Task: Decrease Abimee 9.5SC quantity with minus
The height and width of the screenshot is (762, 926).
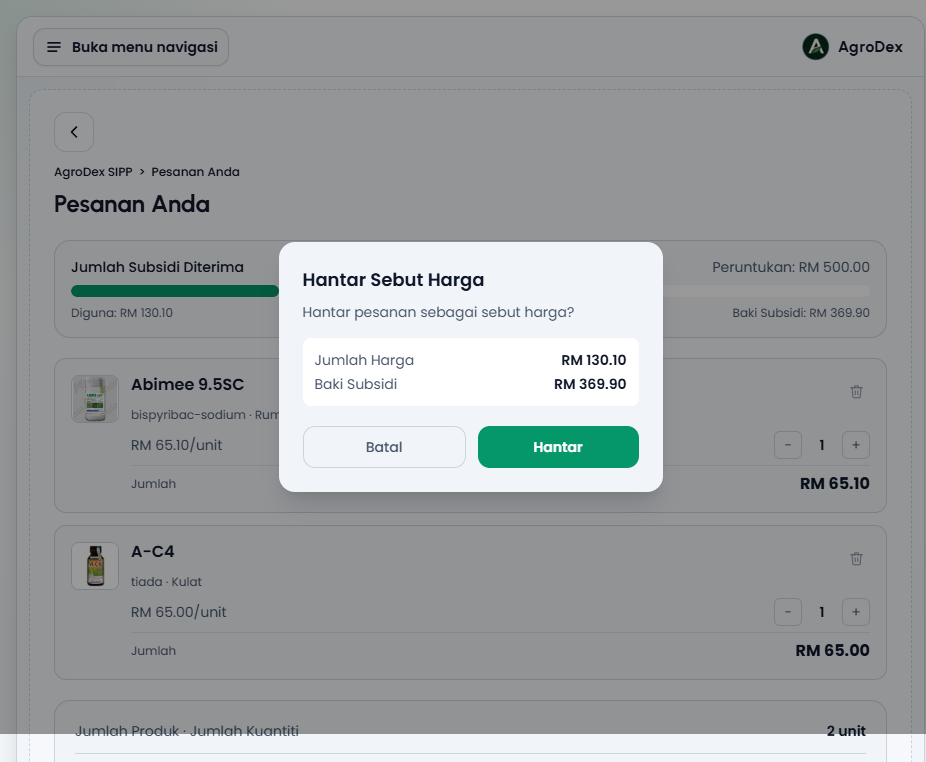Action: click(x=788, y=445)
